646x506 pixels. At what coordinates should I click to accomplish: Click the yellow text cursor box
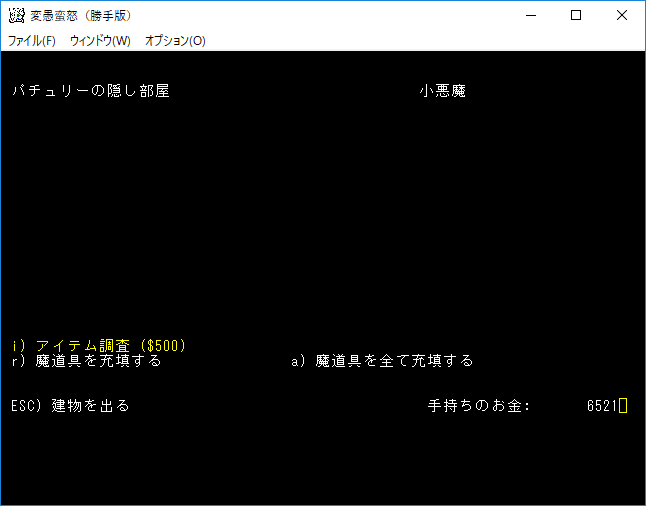(623, 406)
